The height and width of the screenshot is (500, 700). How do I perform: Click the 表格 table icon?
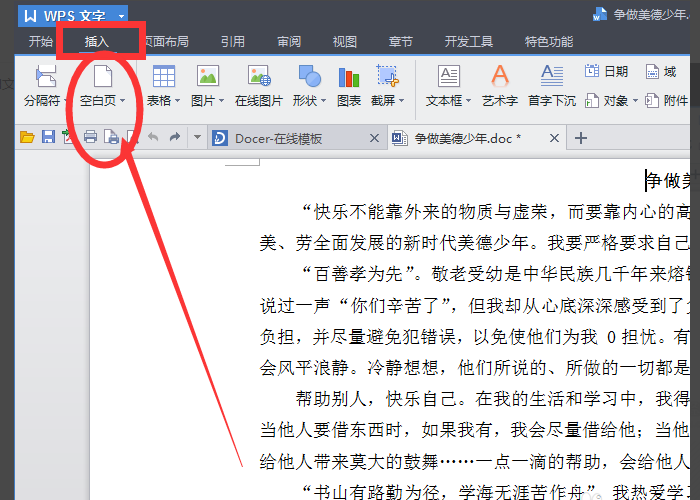(163, 77)
